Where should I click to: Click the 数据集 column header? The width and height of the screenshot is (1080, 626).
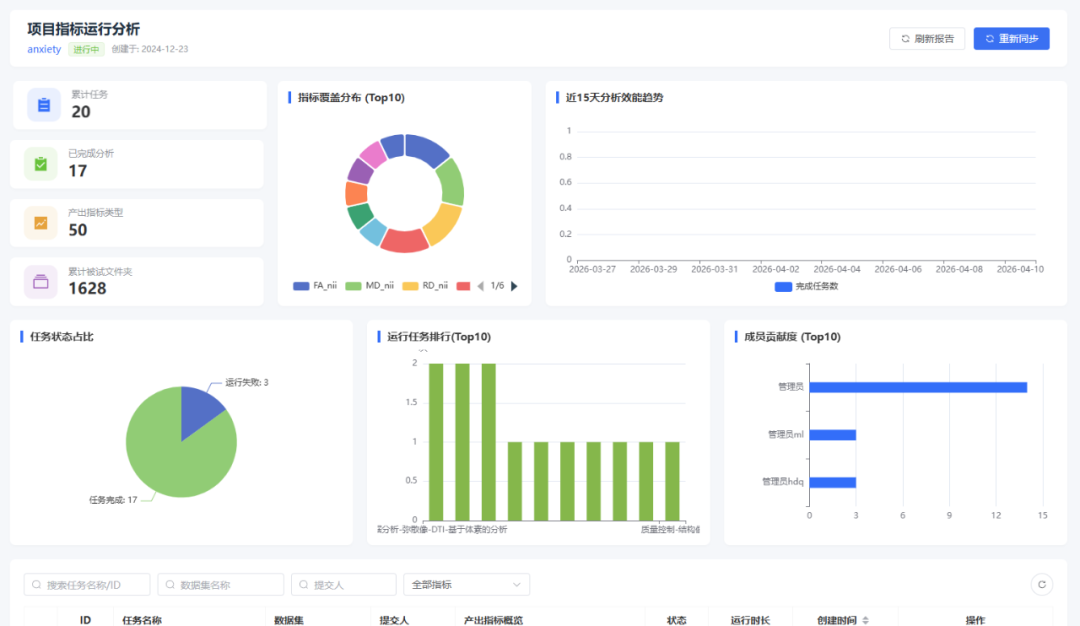tap(289, 620)
